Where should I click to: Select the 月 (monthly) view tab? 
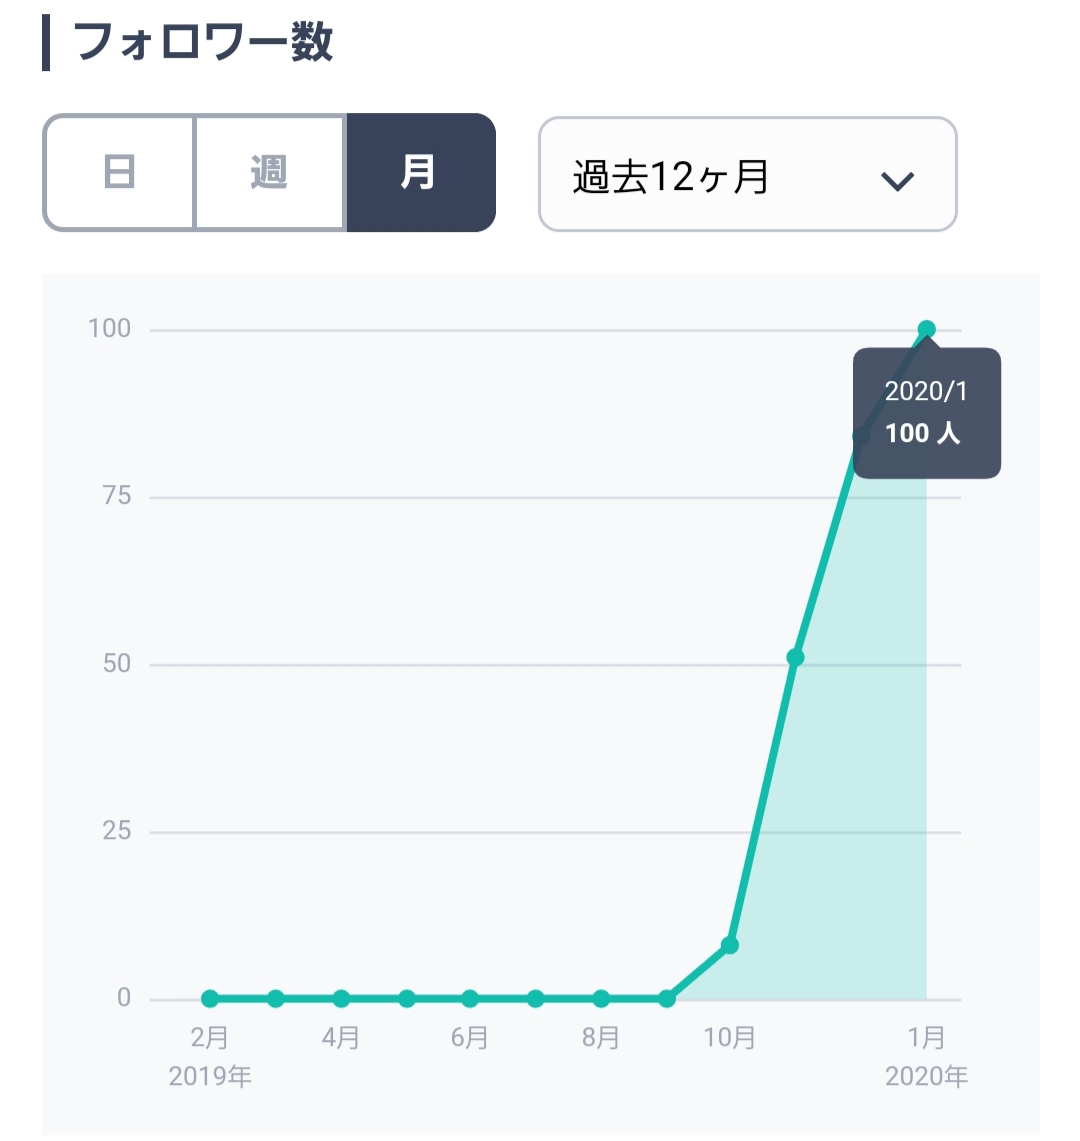click(x=420, y=171)
